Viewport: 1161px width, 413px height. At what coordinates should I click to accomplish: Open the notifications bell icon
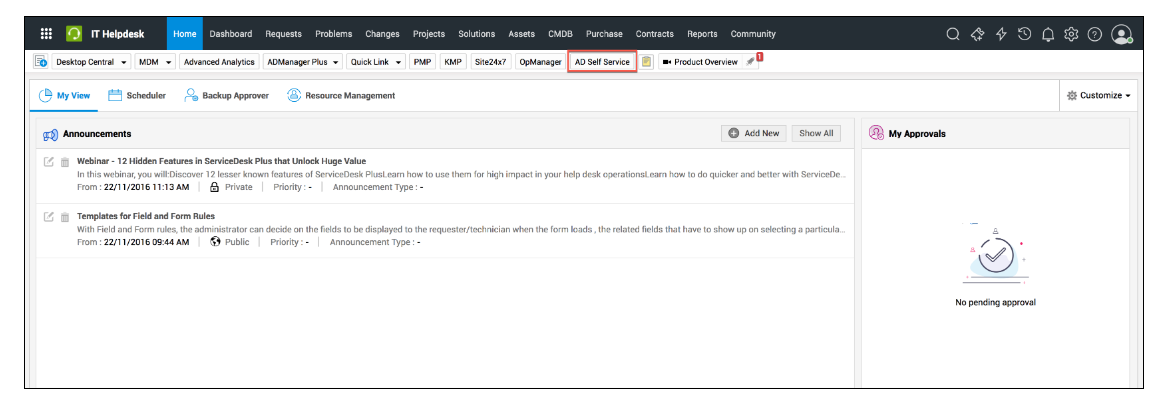click(x=1048, y=34)
